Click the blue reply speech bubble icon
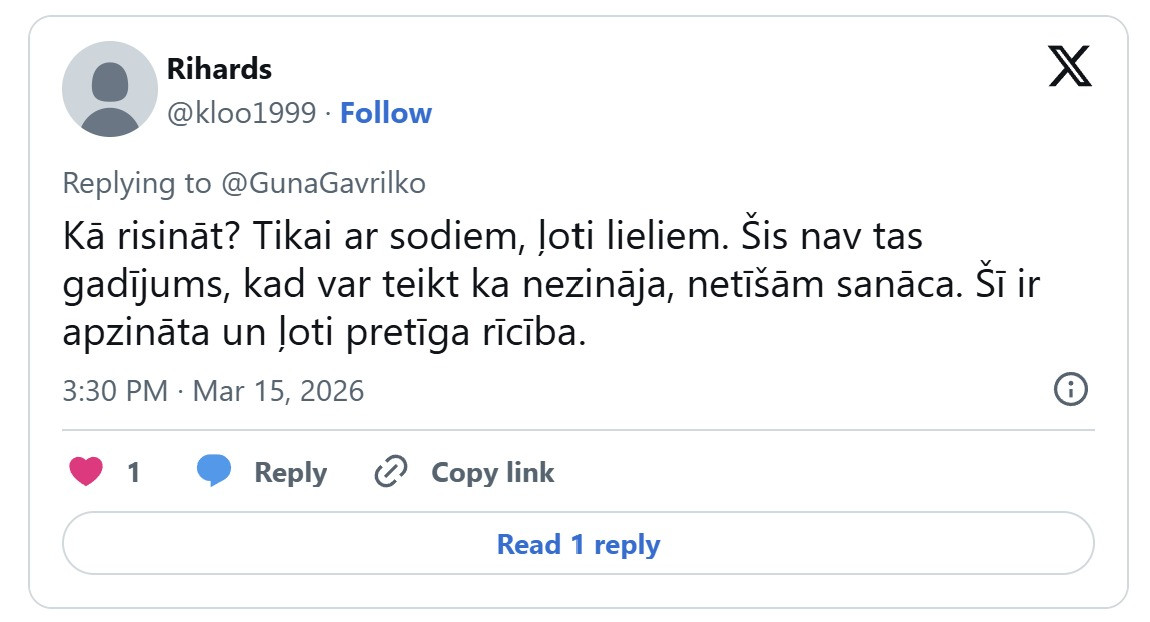 pyautogui.click(x=214, y=471)
